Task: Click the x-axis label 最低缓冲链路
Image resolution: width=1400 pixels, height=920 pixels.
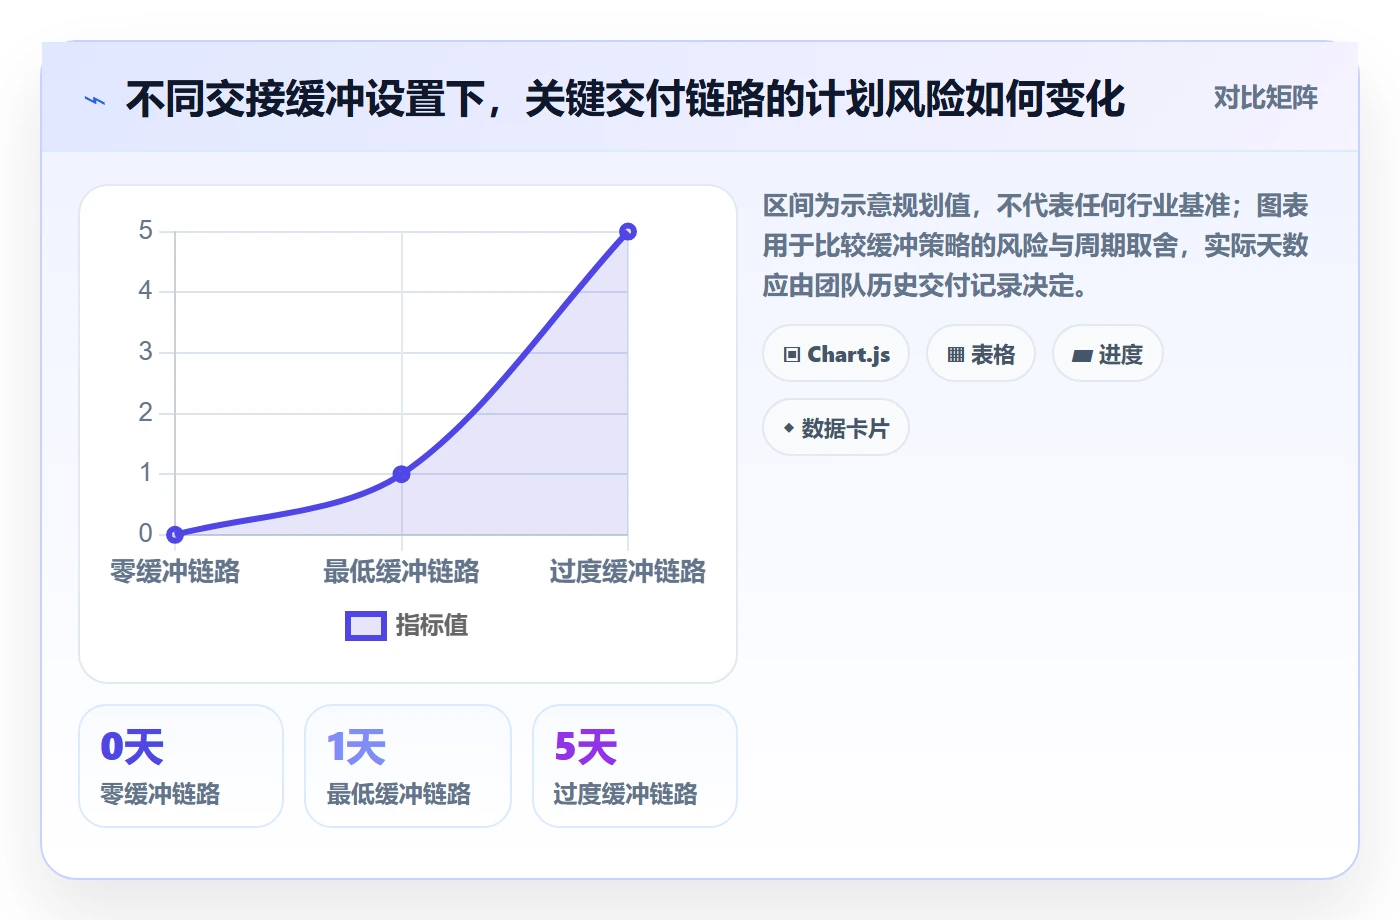Action: 401,572
